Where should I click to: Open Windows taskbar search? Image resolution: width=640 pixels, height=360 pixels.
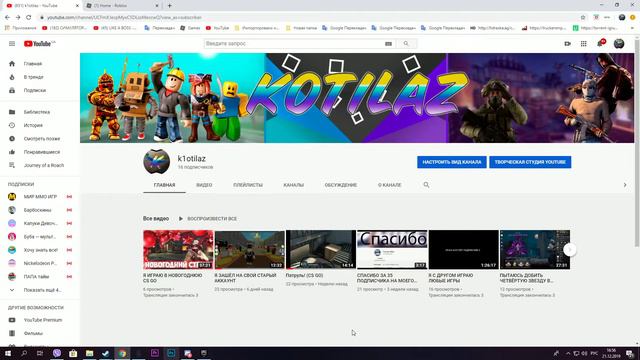[x=24, y=353]
